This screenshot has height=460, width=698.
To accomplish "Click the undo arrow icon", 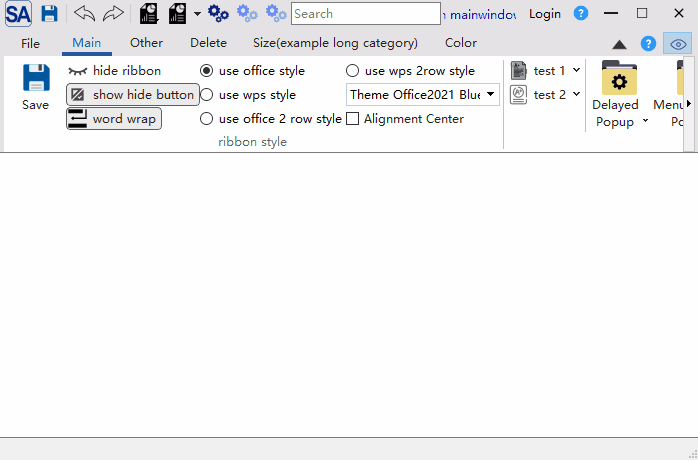I will tap(85, 14).
